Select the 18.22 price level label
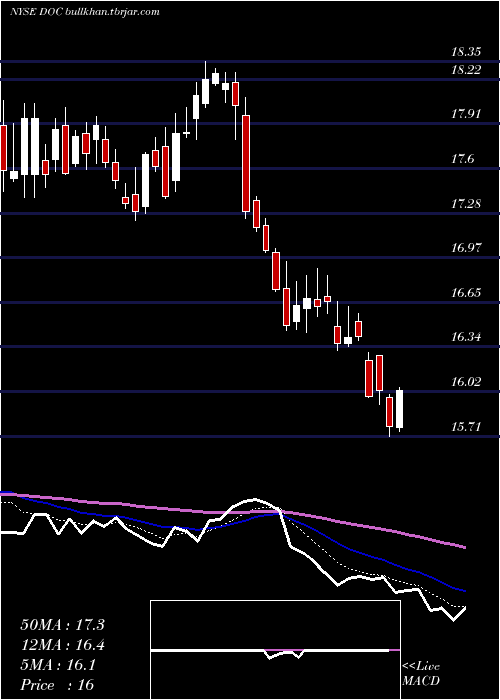 coord(466,70)
